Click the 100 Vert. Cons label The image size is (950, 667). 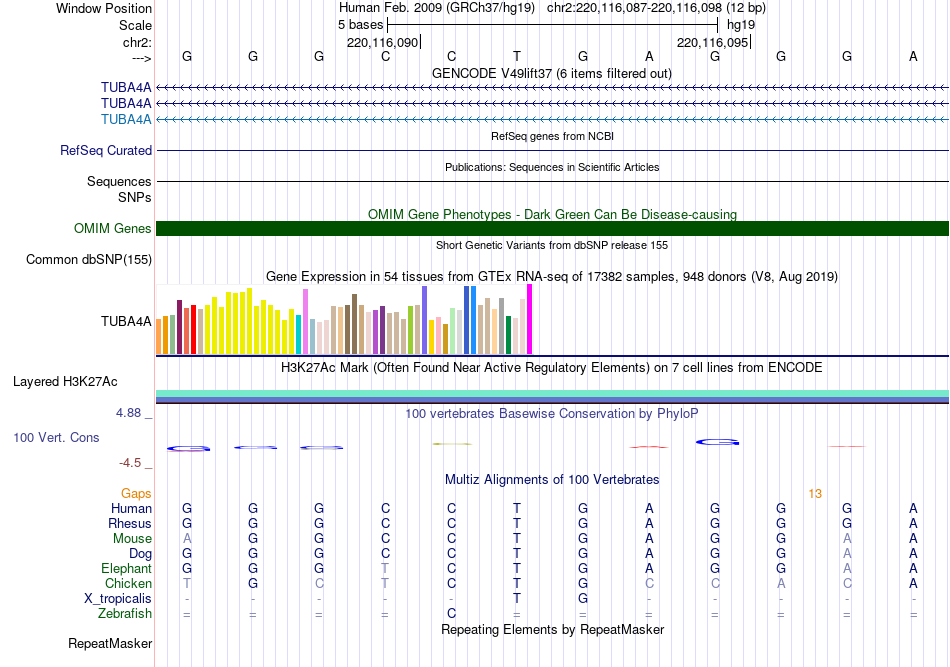[56, 437]
